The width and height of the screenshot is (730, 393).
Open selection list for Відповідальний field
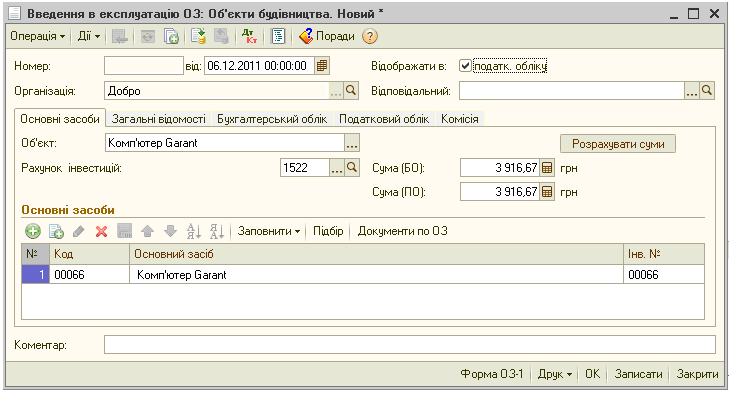click(x=692, y=91)
